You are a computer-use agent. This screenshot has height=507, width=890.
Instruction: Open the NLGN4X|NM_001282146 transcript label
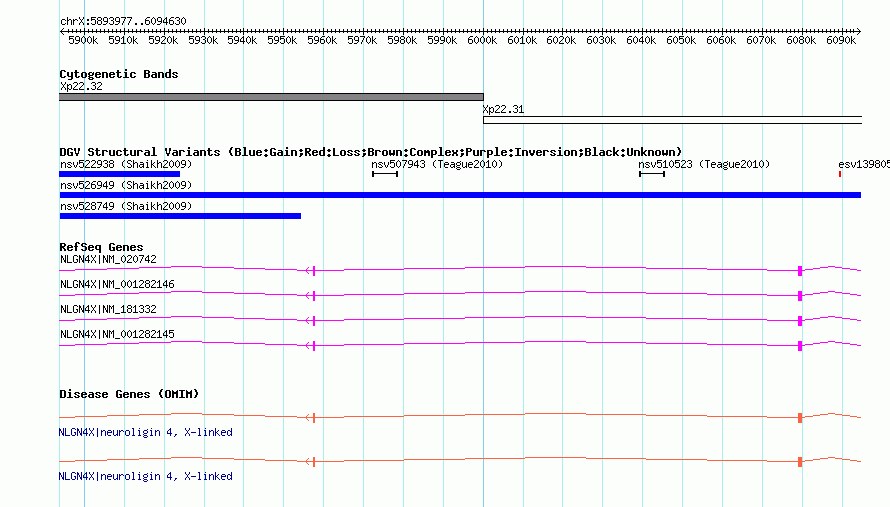117,284
